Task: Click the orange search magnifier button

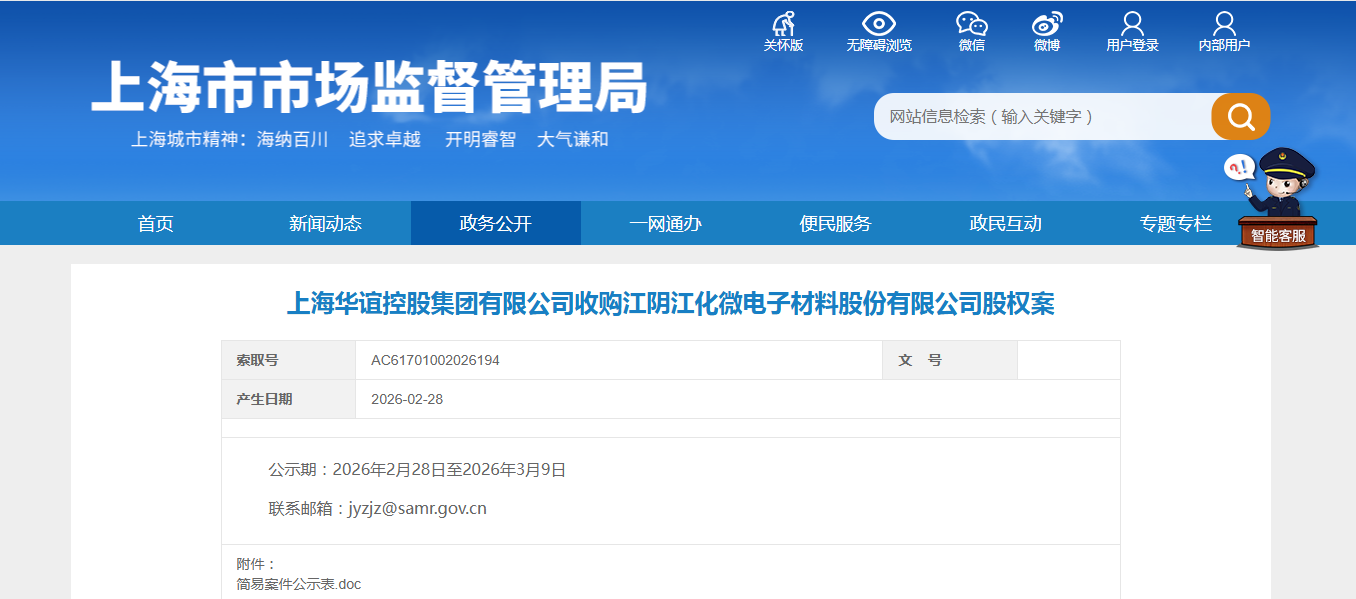Action: pyautogui.click(x=1241, y=117)
